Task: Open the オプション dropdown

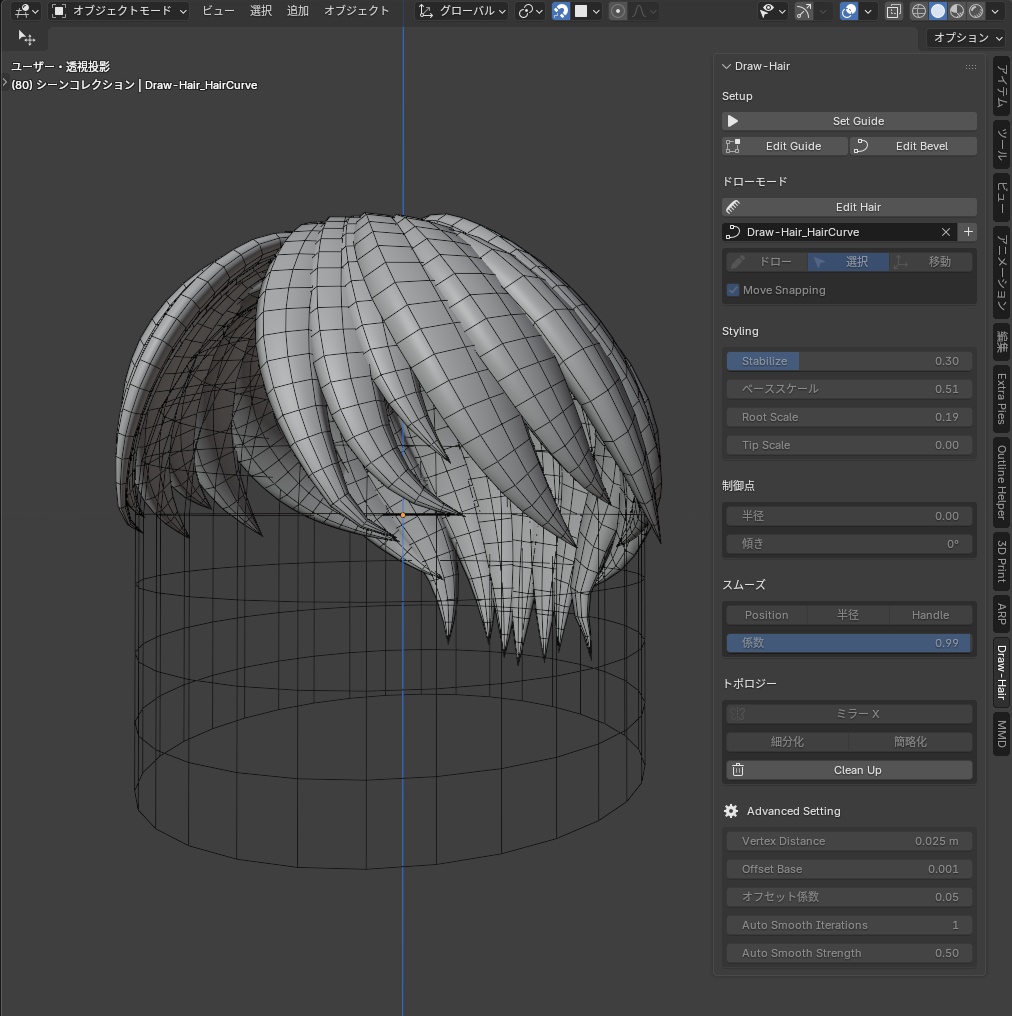Action: (x=967, y=38)
